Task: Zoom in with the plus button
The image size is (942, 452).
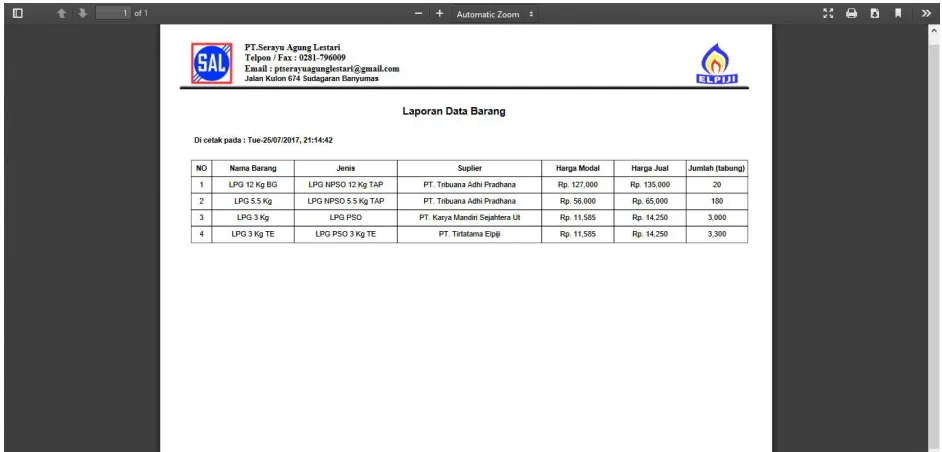Action: pyautogui.click(x=440, y=13)
